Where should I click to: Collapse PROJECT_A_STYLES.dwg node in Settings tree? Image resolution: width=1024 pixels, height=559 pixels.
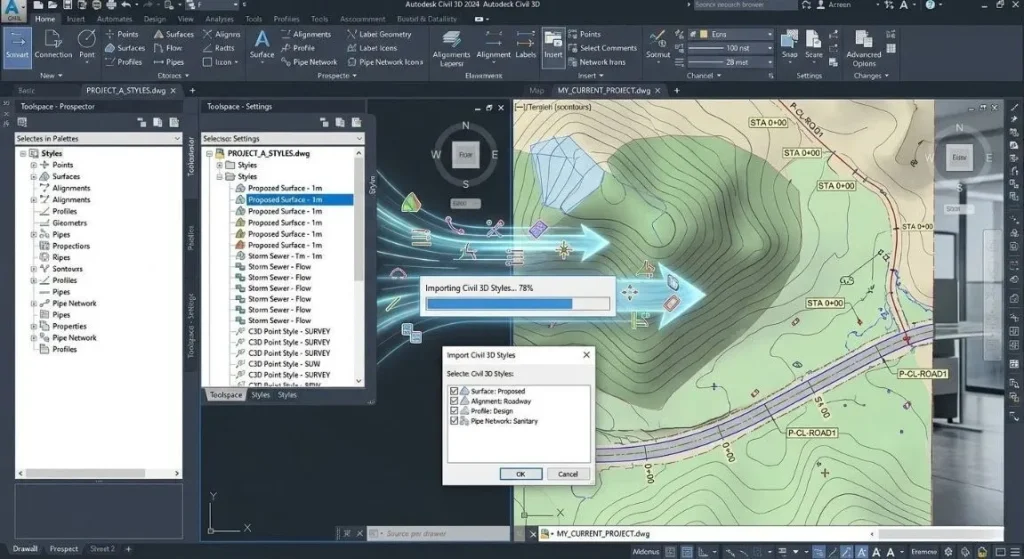pos(209,153)
